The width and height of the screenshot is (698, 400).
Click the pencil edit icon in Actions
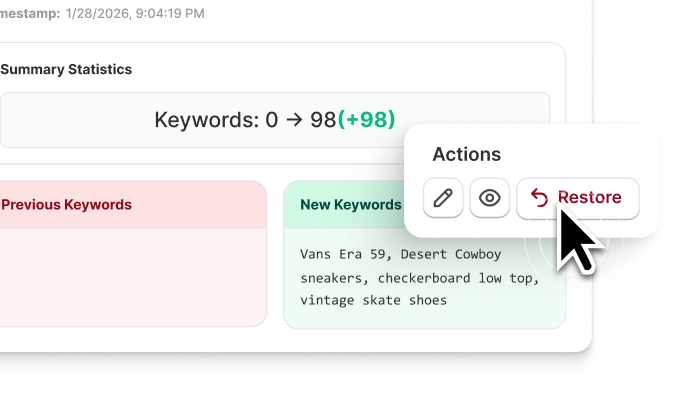pos(443,198)
